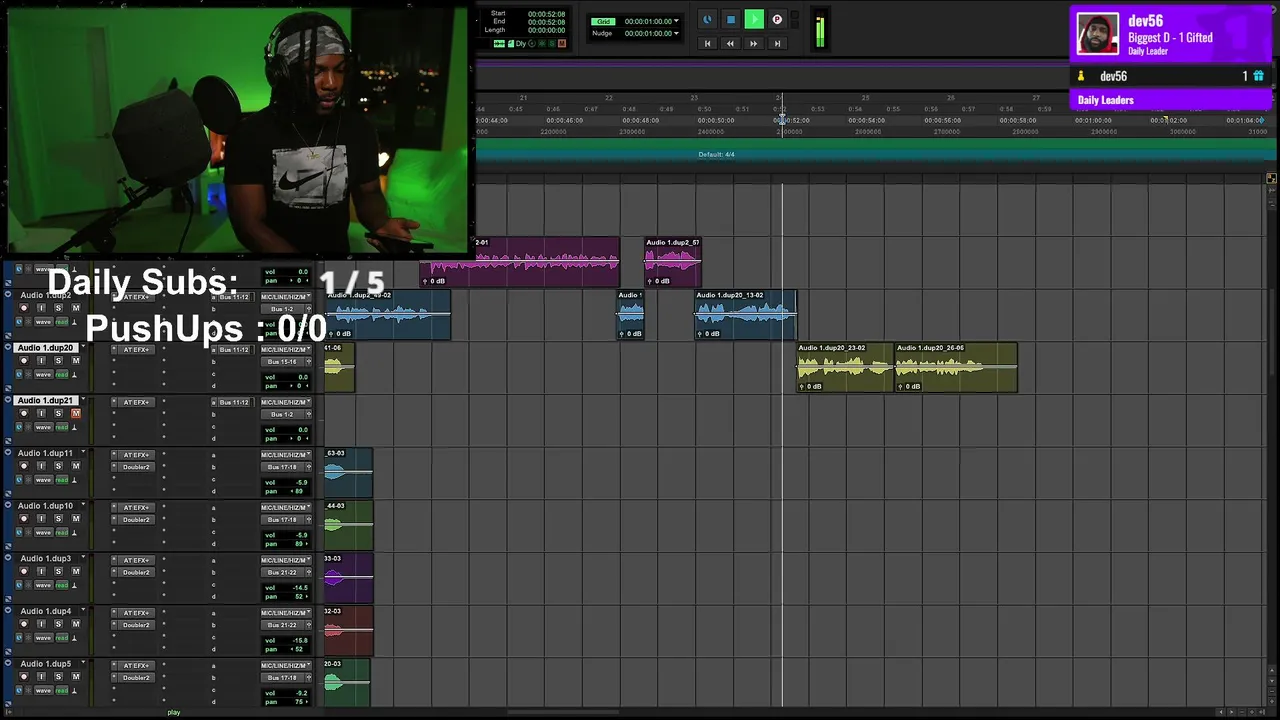
Task: Click the Rewind transport button
Action: point(730,43)
